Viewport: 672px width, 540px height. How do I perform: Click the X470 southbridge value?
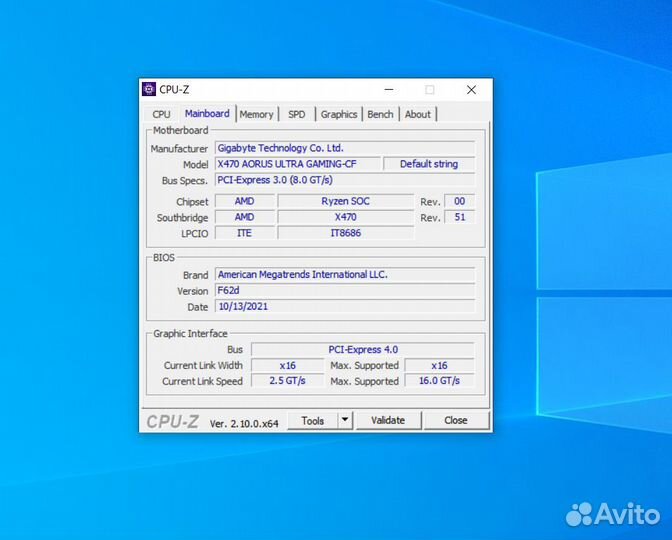345,217
